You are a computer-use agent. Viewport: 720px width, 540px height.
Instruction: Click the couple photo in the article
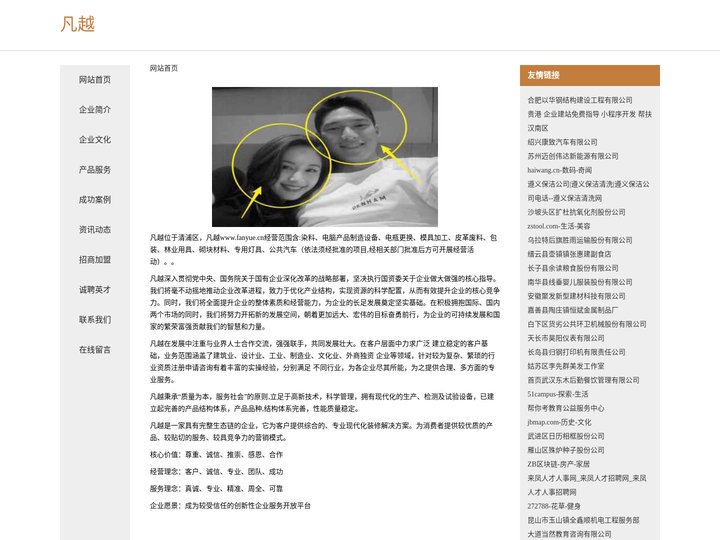(325, 157)
